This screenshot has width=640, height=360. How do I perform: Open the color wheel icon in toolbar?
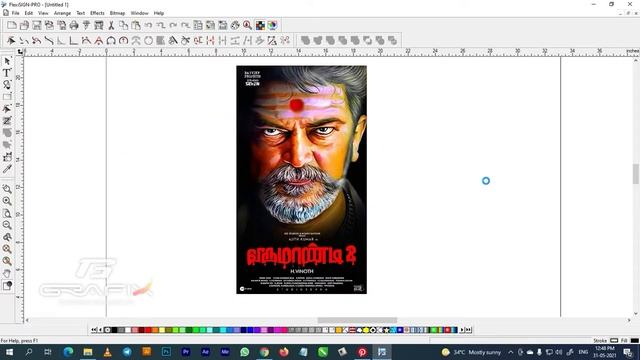[x=272, y=25]
